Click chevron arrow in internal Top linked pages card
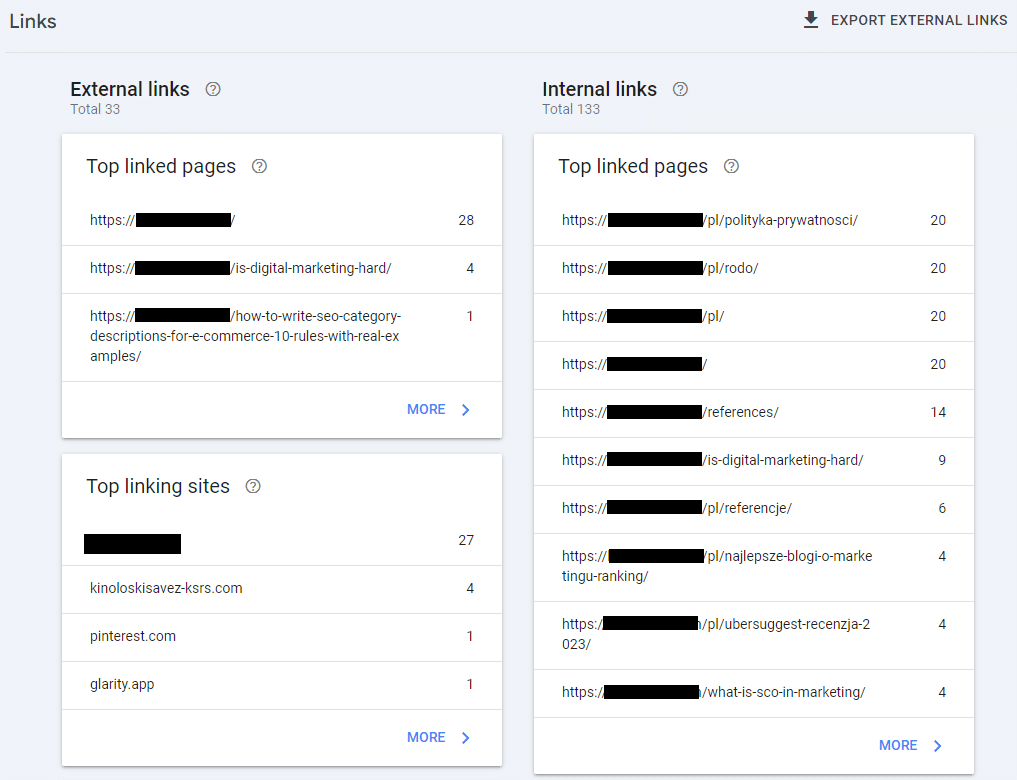1017x780 pixels. coord(938,745)
